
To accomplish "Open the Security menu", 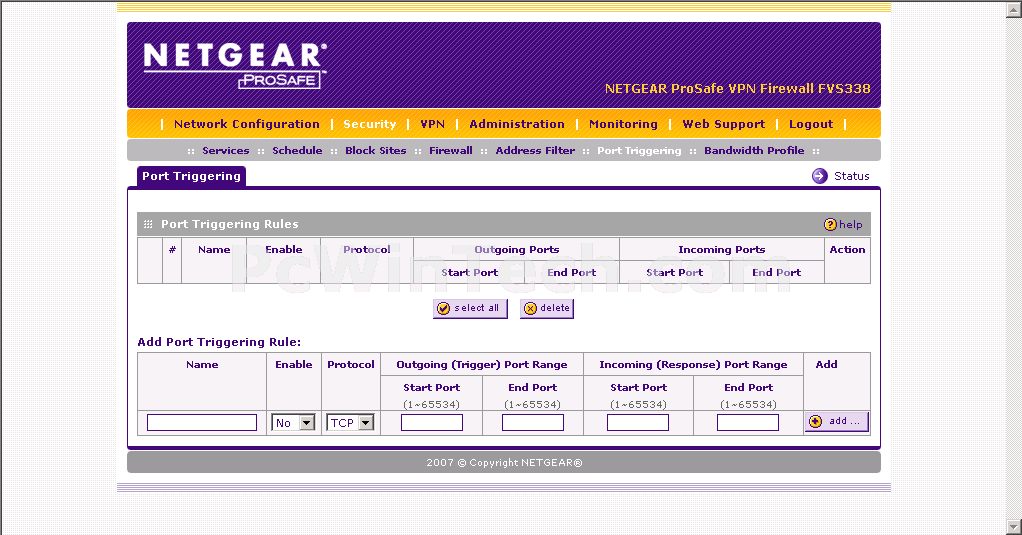I will click(x=370, y=124).
